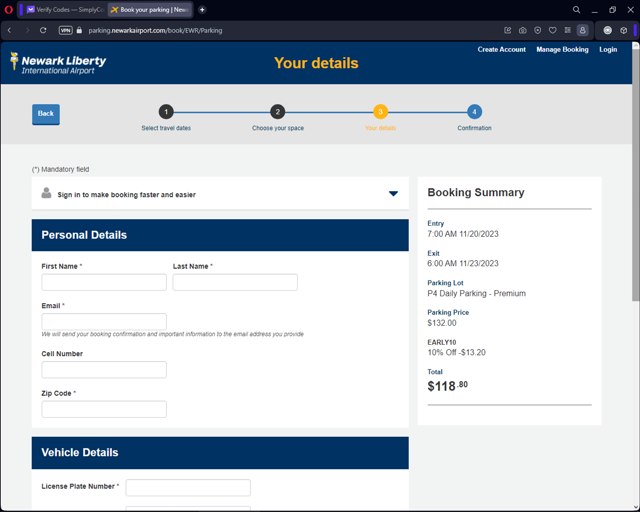
Task: Click the License Plate Number field
Action: [x=188, y=488]
